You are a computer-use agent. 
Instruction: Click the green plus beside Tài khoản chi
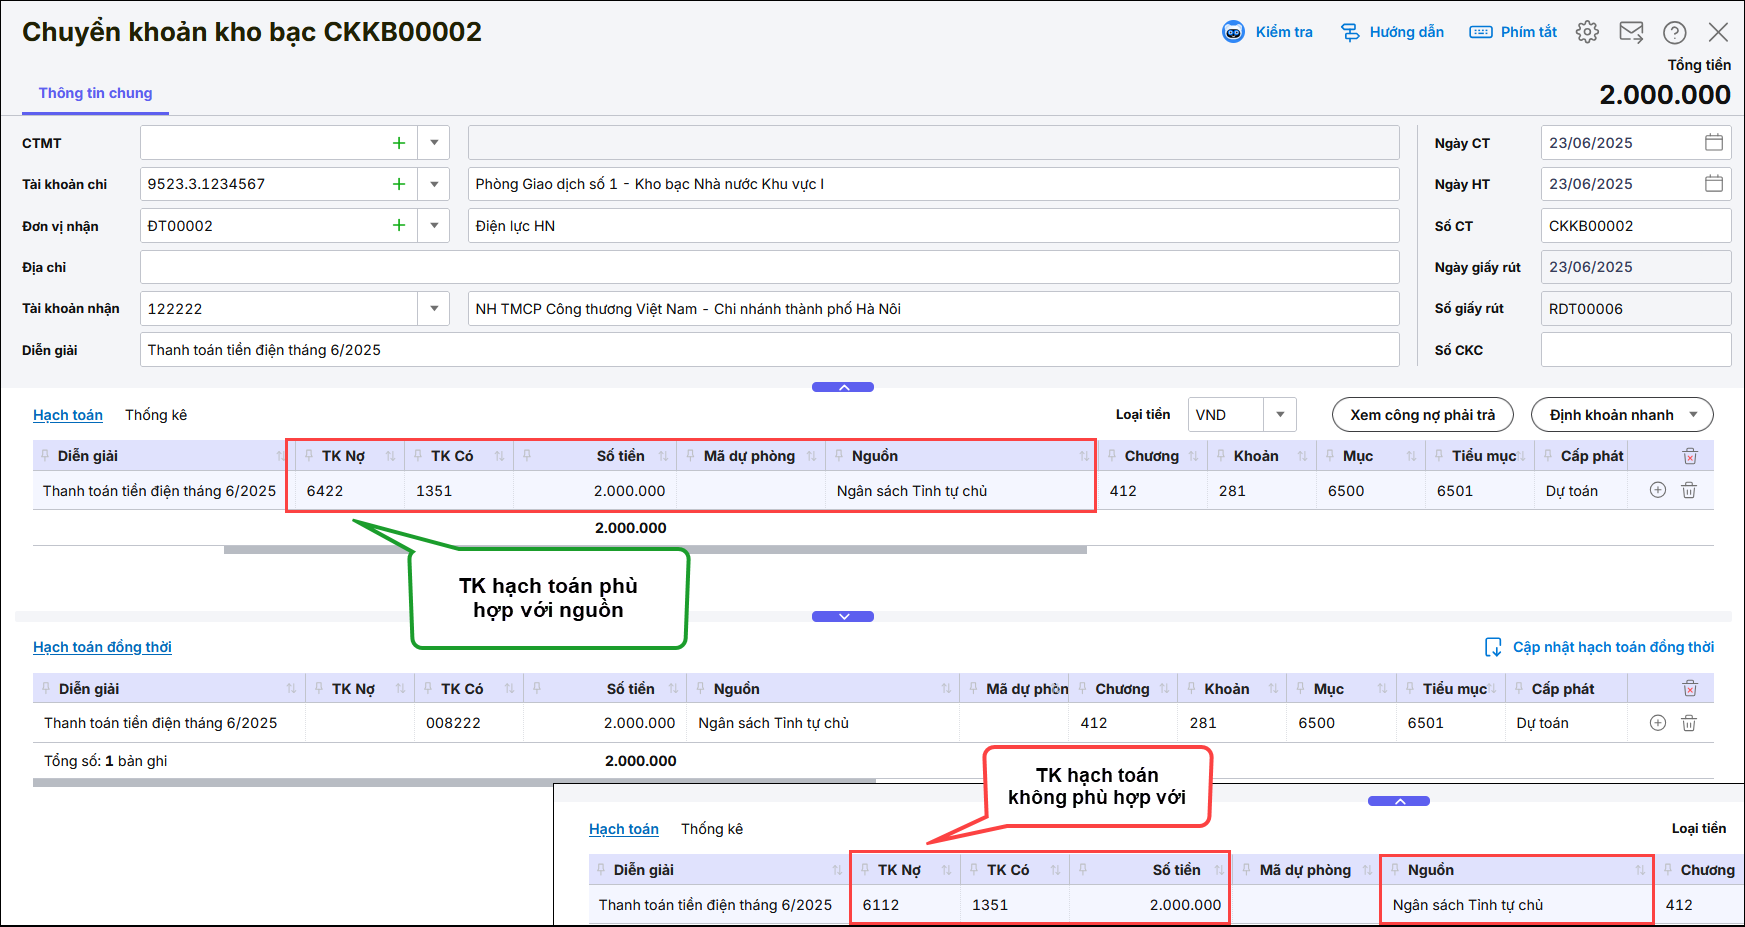click(399, 184)
